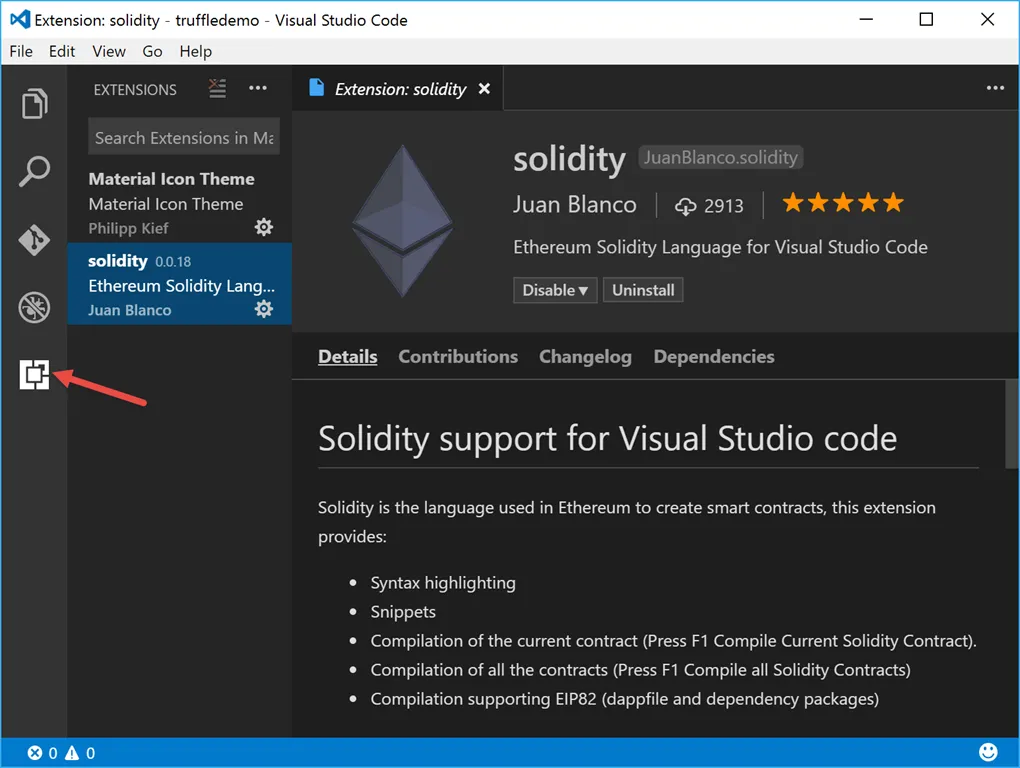Open the Extensions view icon
This screenshot has width=1020, height=768.
[x=34, y=375]
